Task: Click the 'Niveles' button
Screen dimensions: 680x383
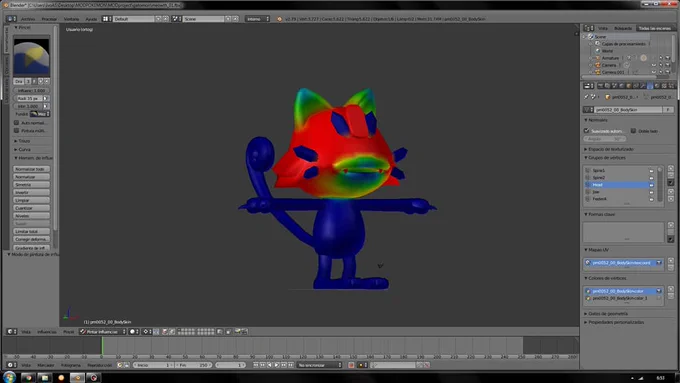Action: pos(31,216)
